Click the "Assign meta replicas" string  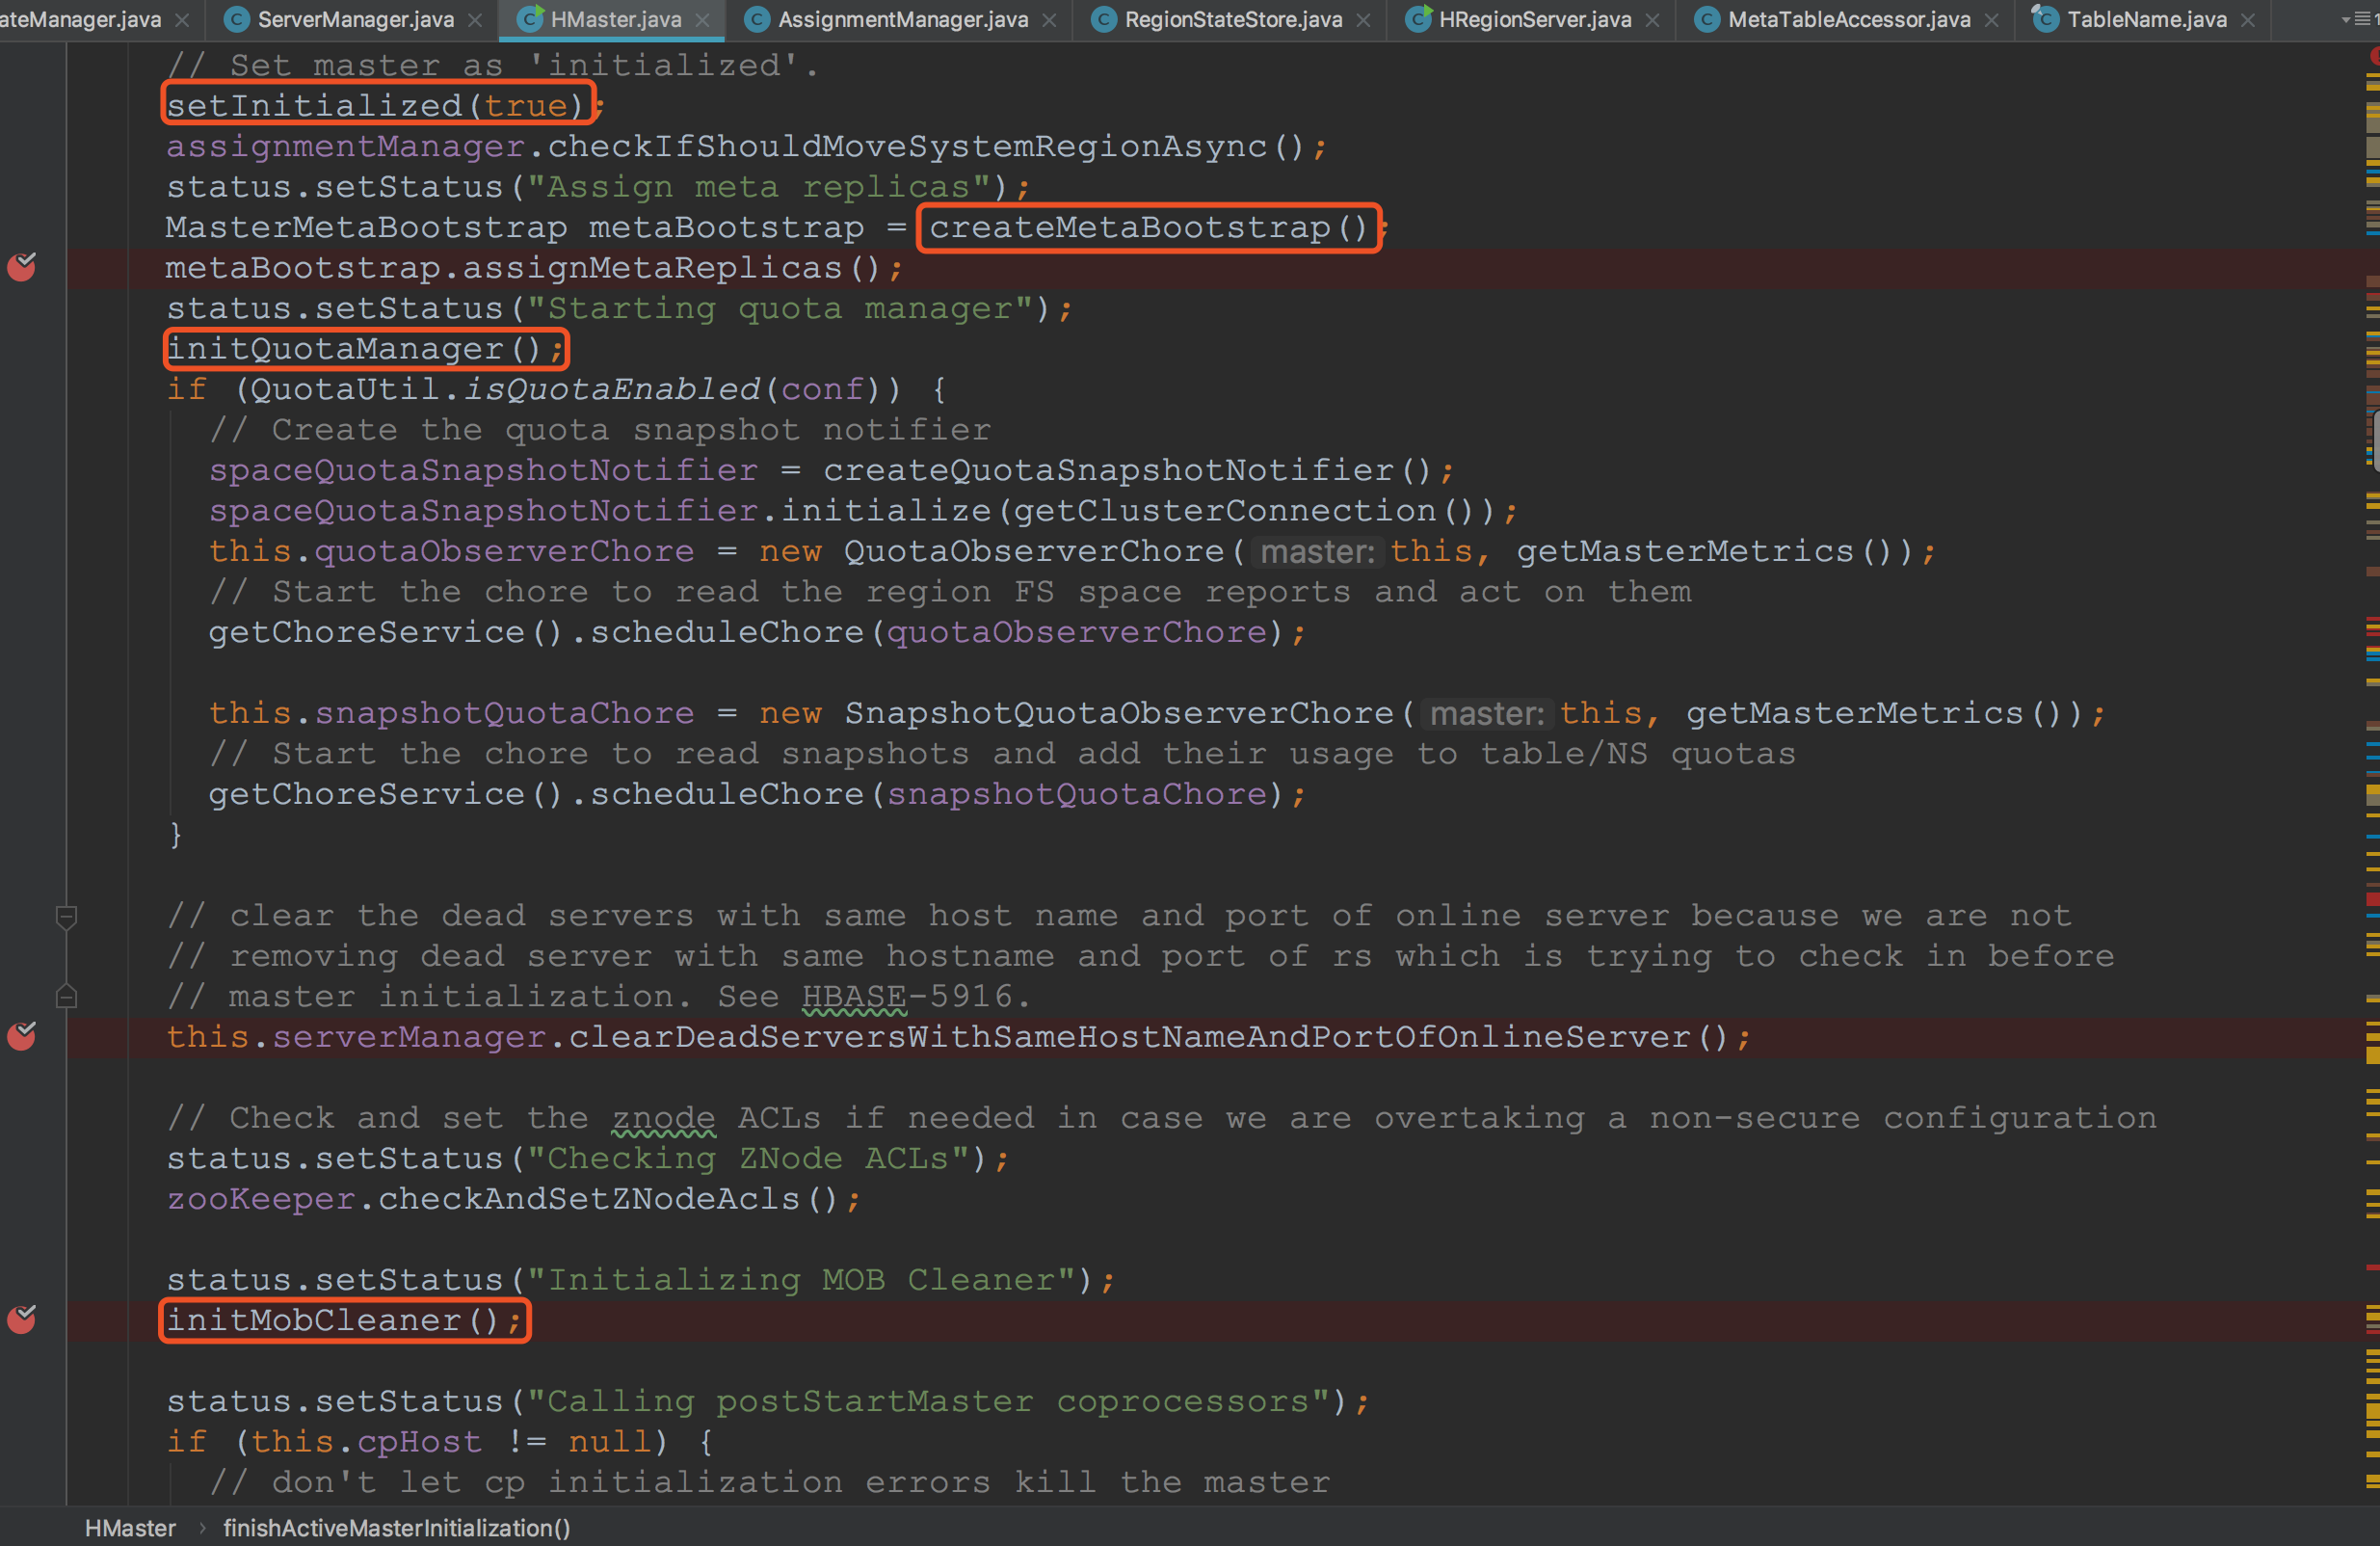(x=759, y=186)
